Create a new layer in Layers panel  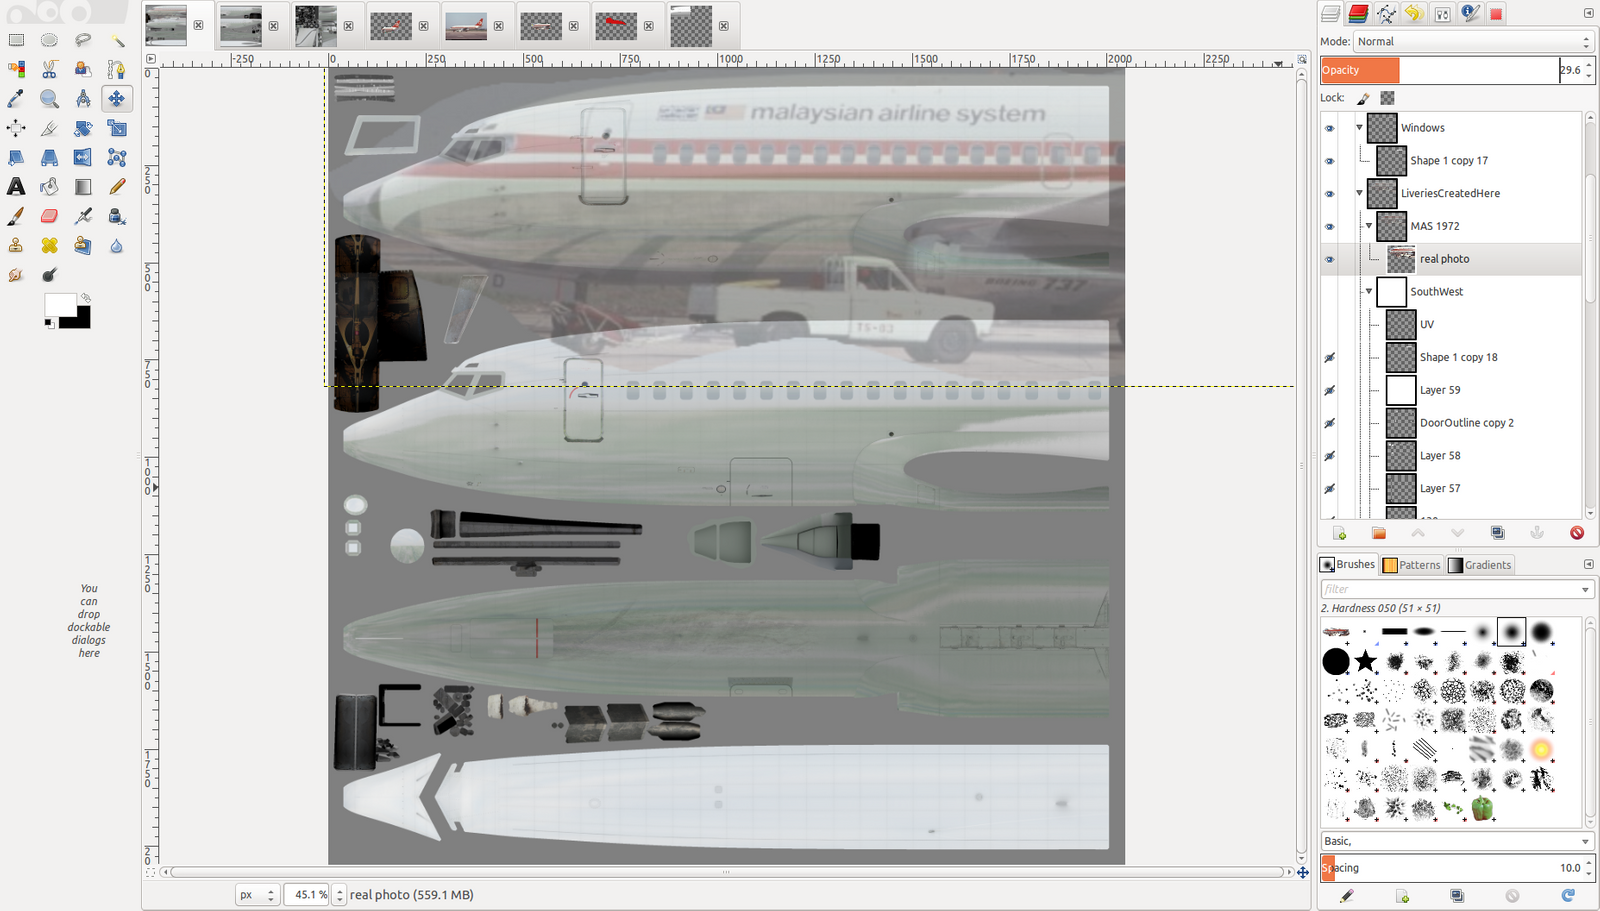pos(1339,533)
